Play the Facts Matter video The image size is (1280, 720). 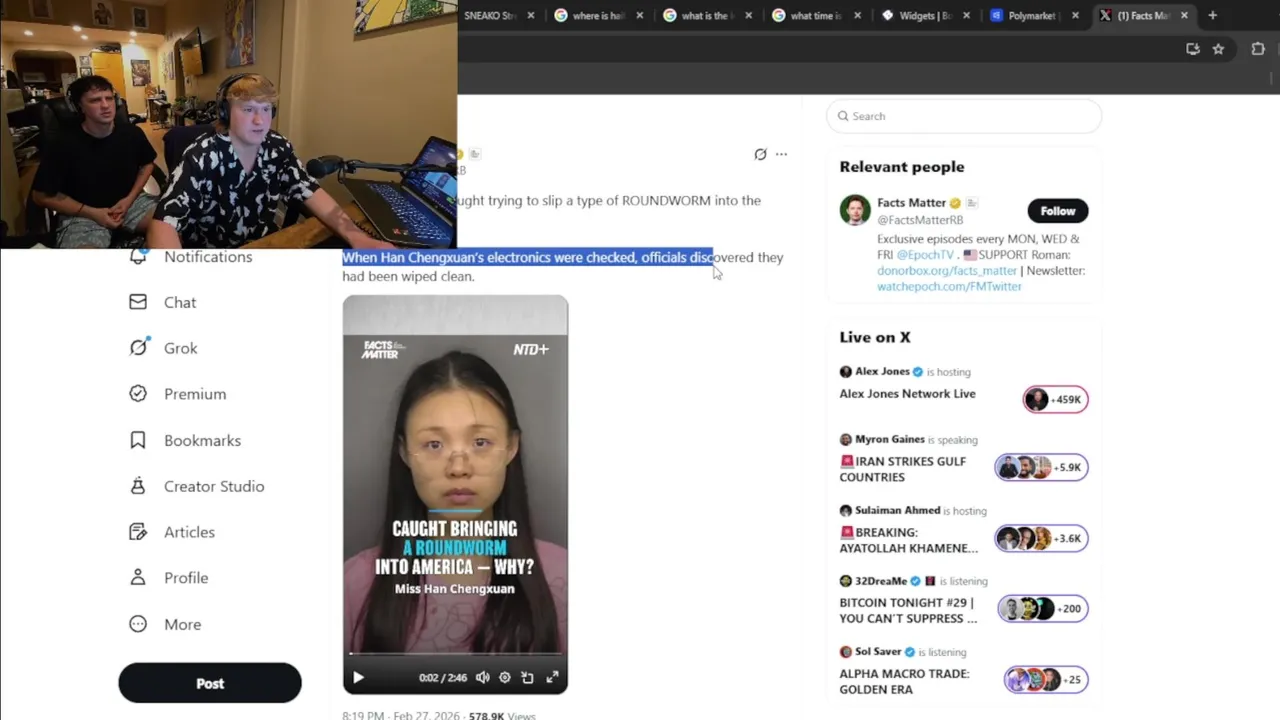point(358,677)
